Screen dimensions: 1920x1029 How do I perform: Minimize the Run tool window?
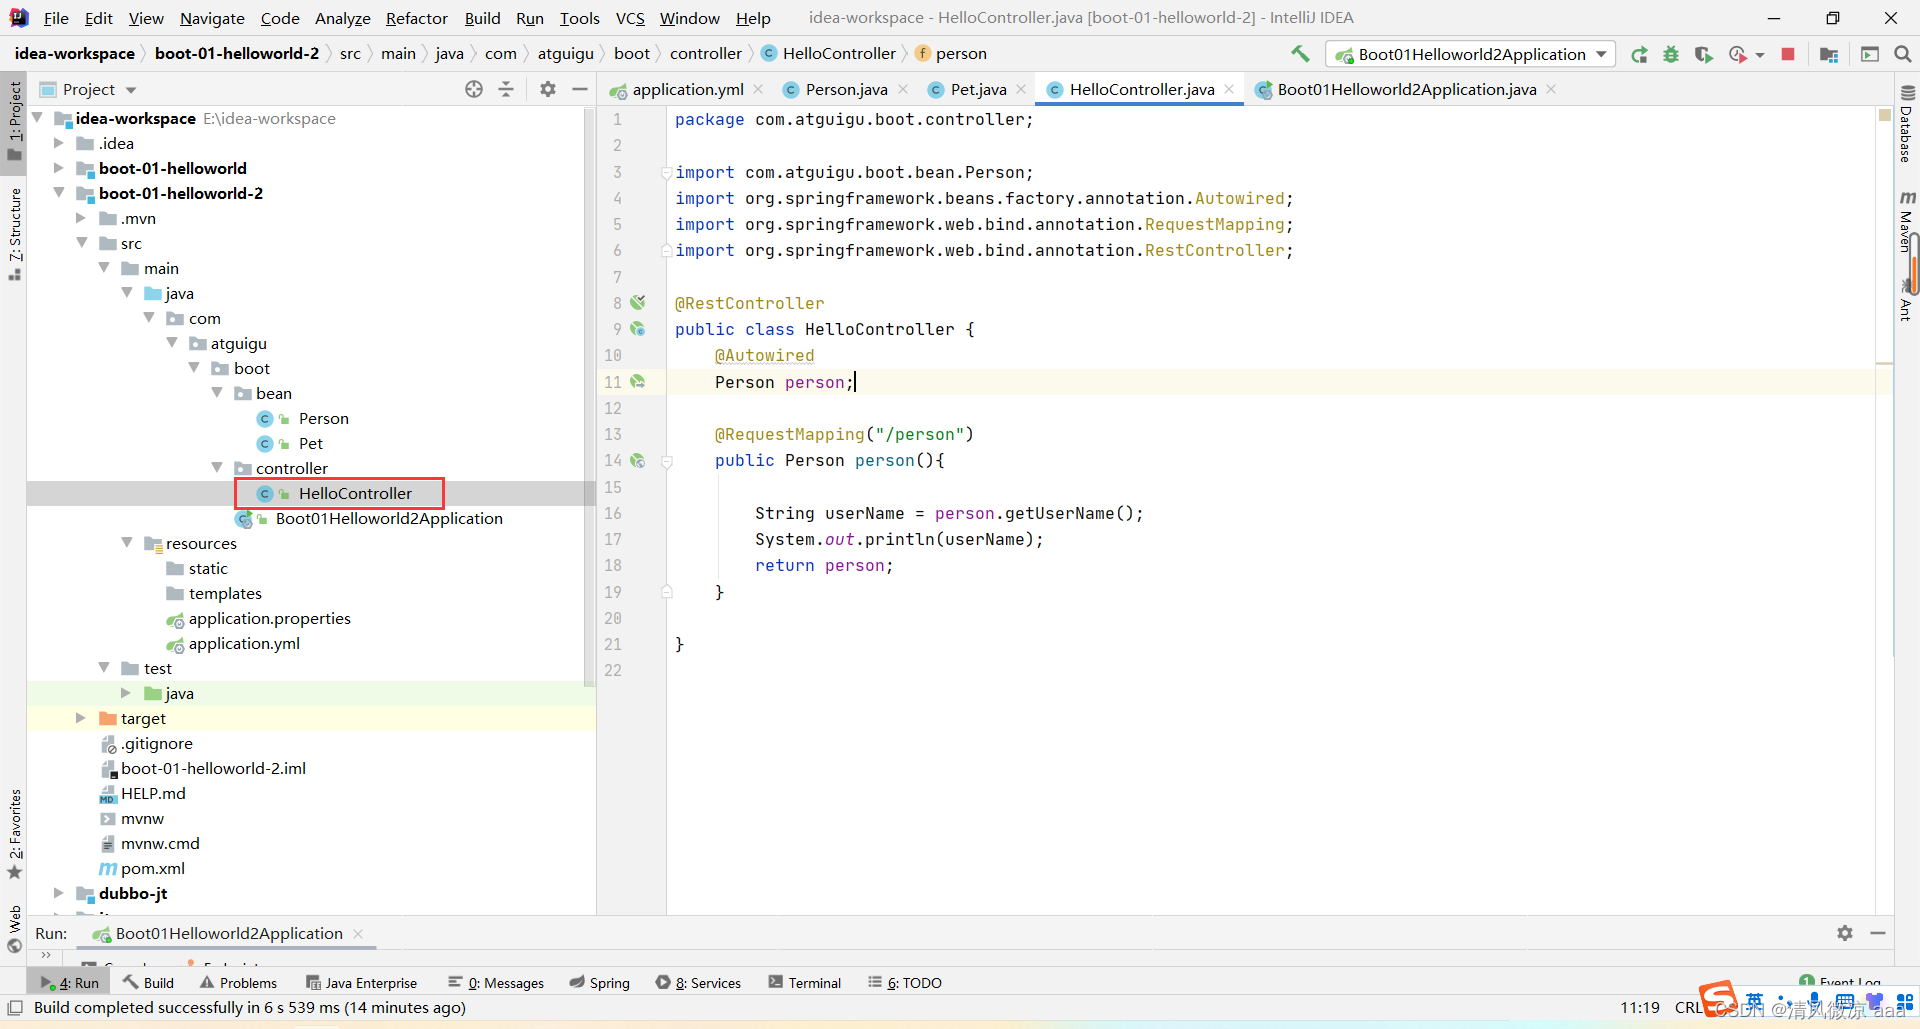coord(1878,933)
